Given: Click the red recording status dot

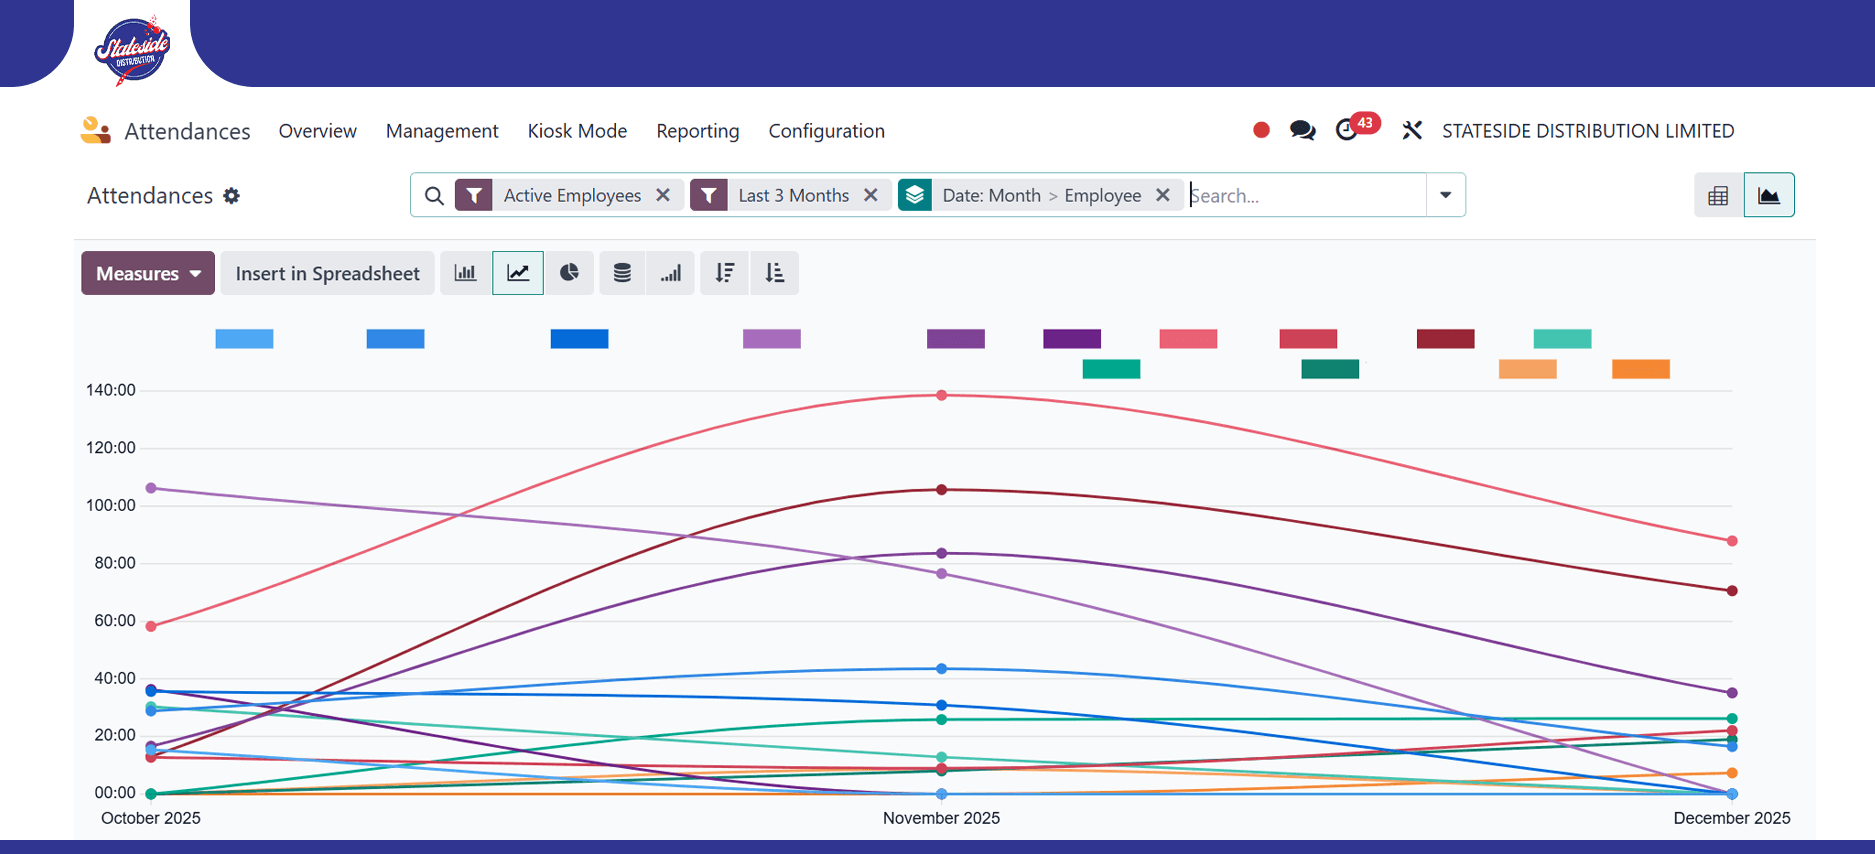Looking at the screenshot, I should tap(1261, 130).
